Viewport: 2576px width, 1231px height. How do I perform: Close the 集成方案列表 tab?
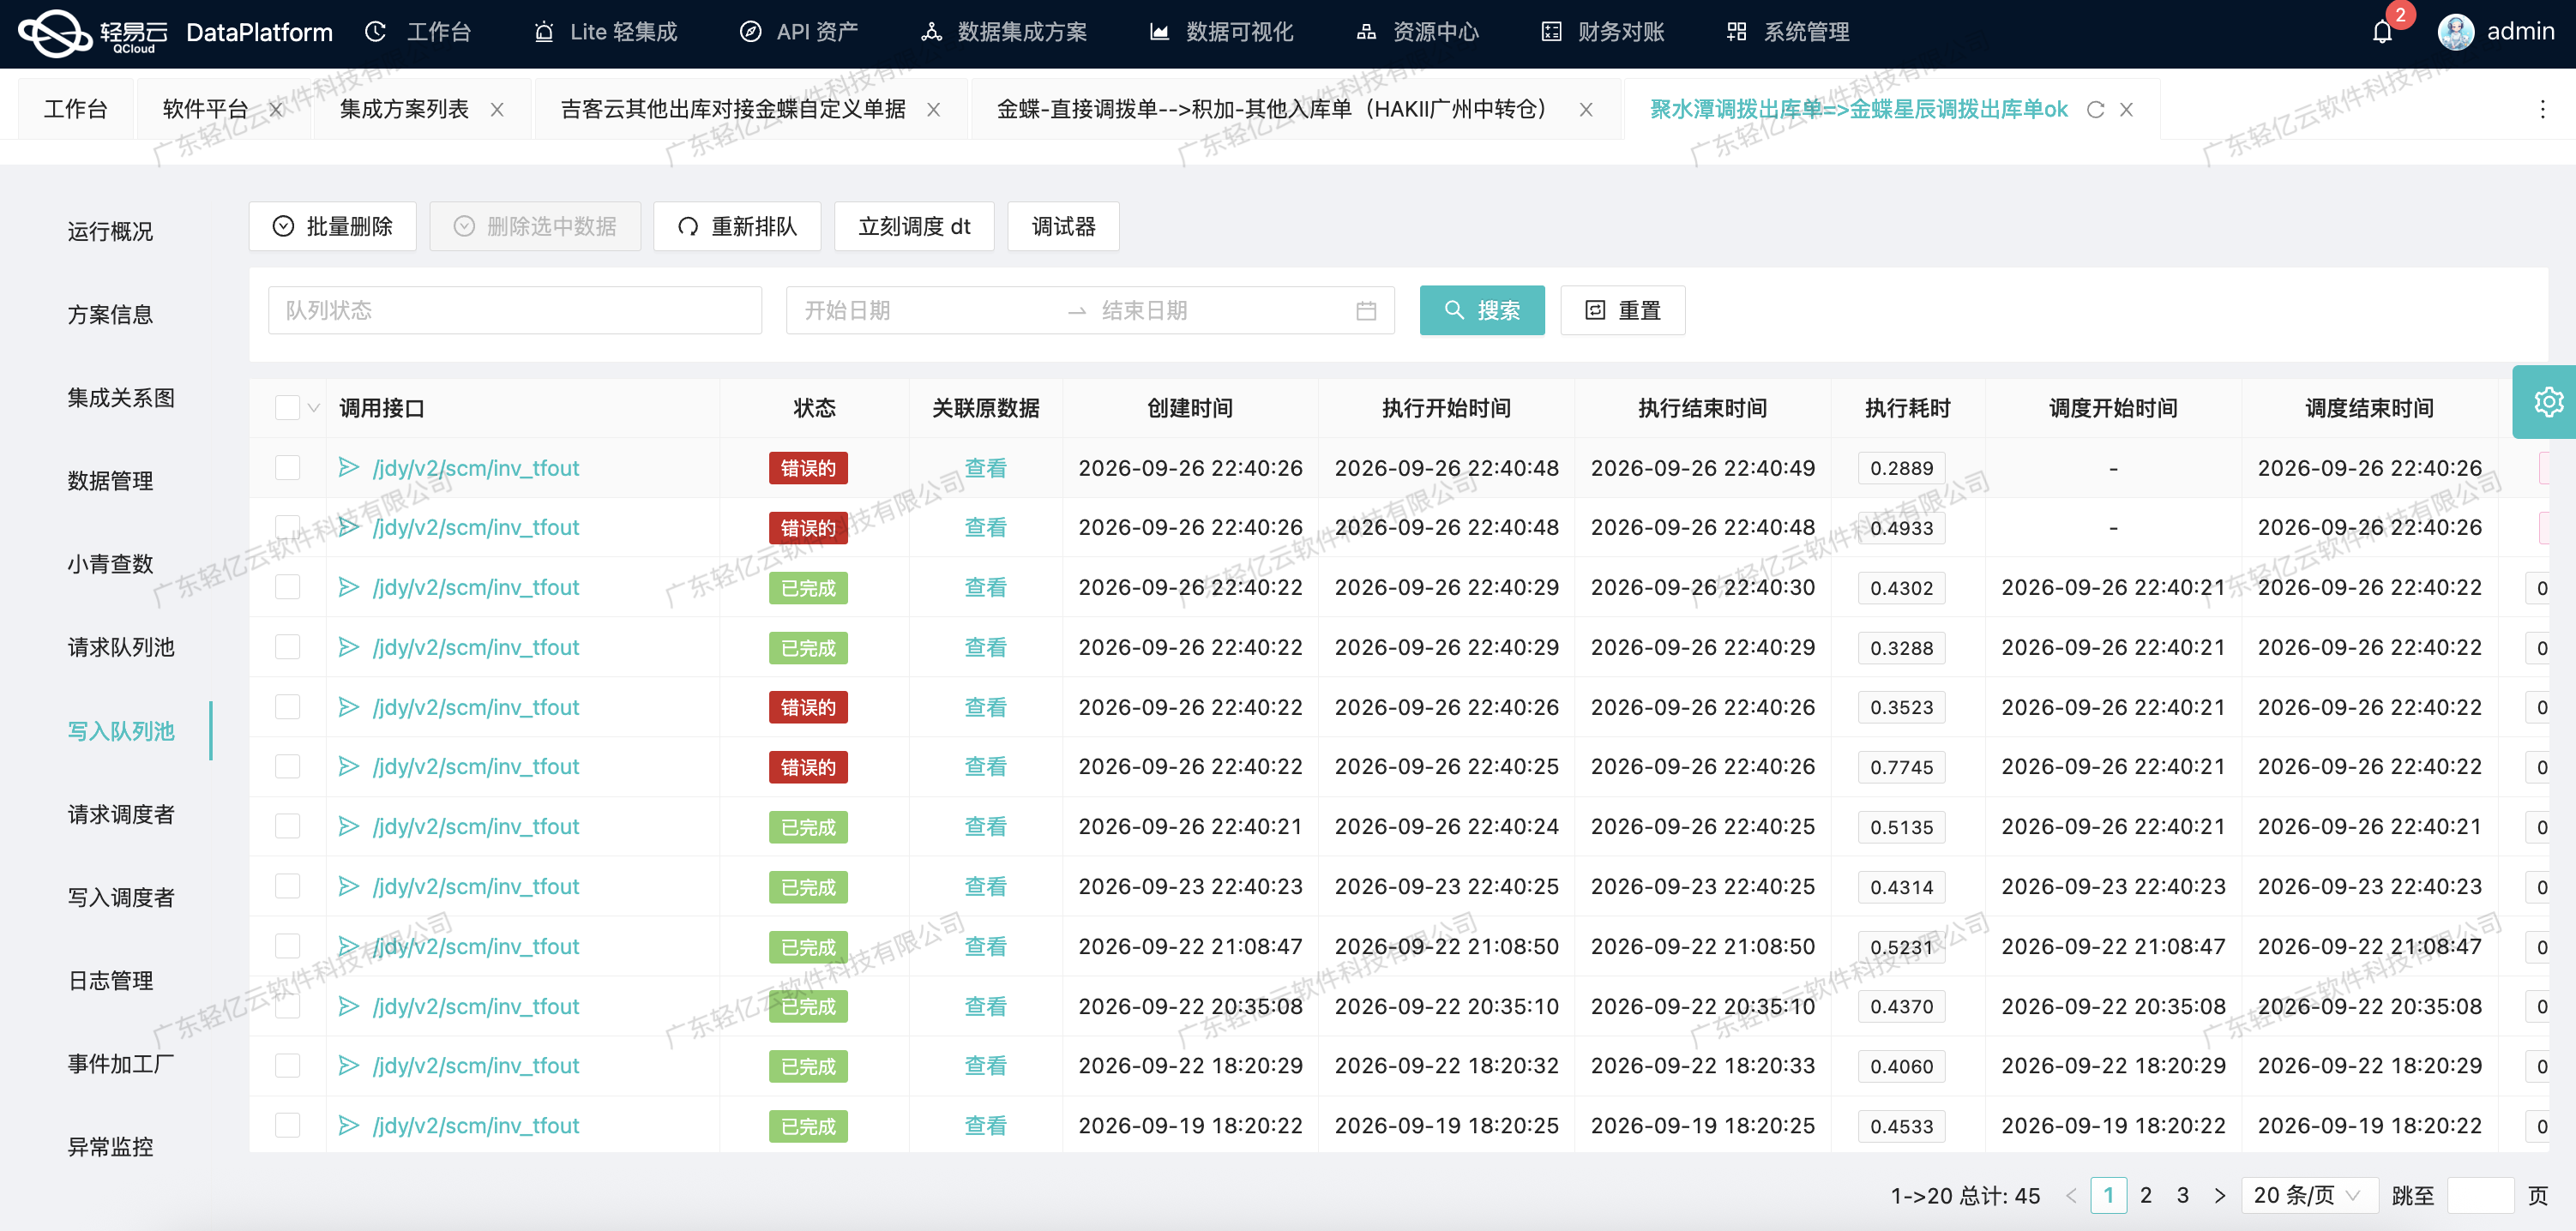(x=497, y=110)
